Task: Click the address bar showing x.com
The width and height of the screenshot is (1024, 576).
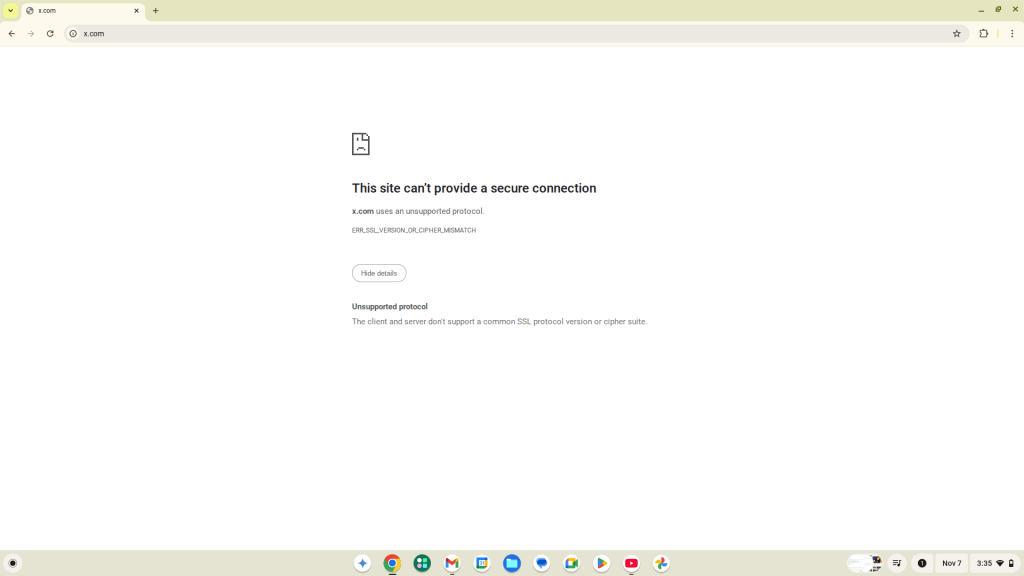Action: point(500,33)
